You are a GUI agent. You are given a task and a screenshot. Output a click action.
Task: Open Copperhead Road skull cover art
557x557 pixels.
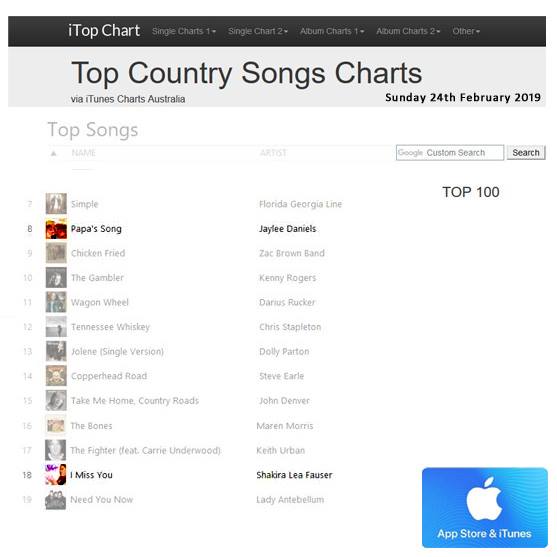click(56, 376)
